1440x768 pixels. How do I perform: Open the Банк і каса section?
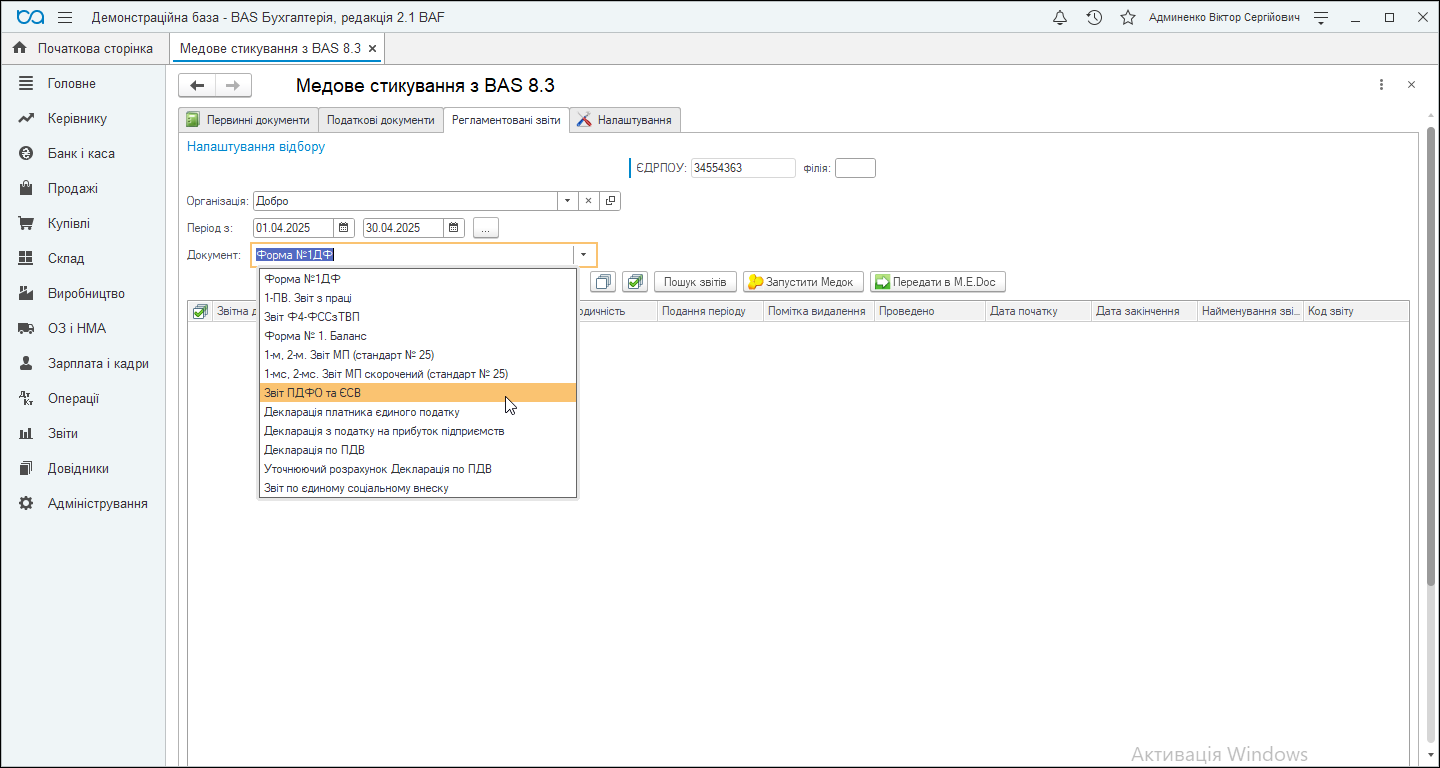coord(83,154)
